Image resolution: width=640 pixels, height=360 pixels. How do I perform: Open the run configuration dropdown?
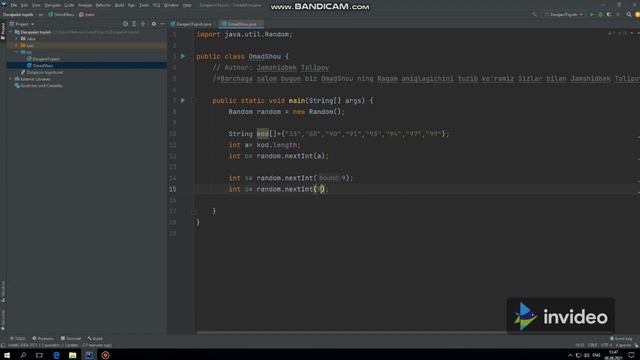(x=563, y=14)
